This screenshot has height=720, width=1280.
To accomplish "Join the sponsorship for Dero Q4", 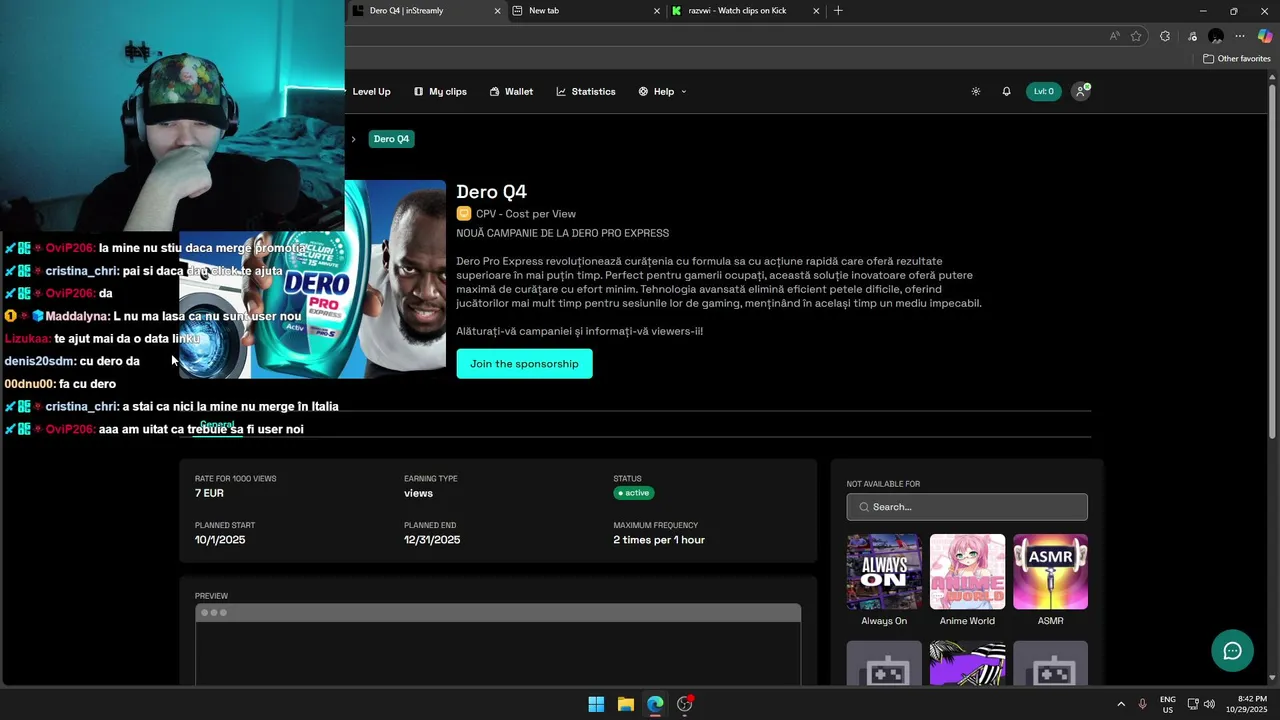I will (524, 363).
